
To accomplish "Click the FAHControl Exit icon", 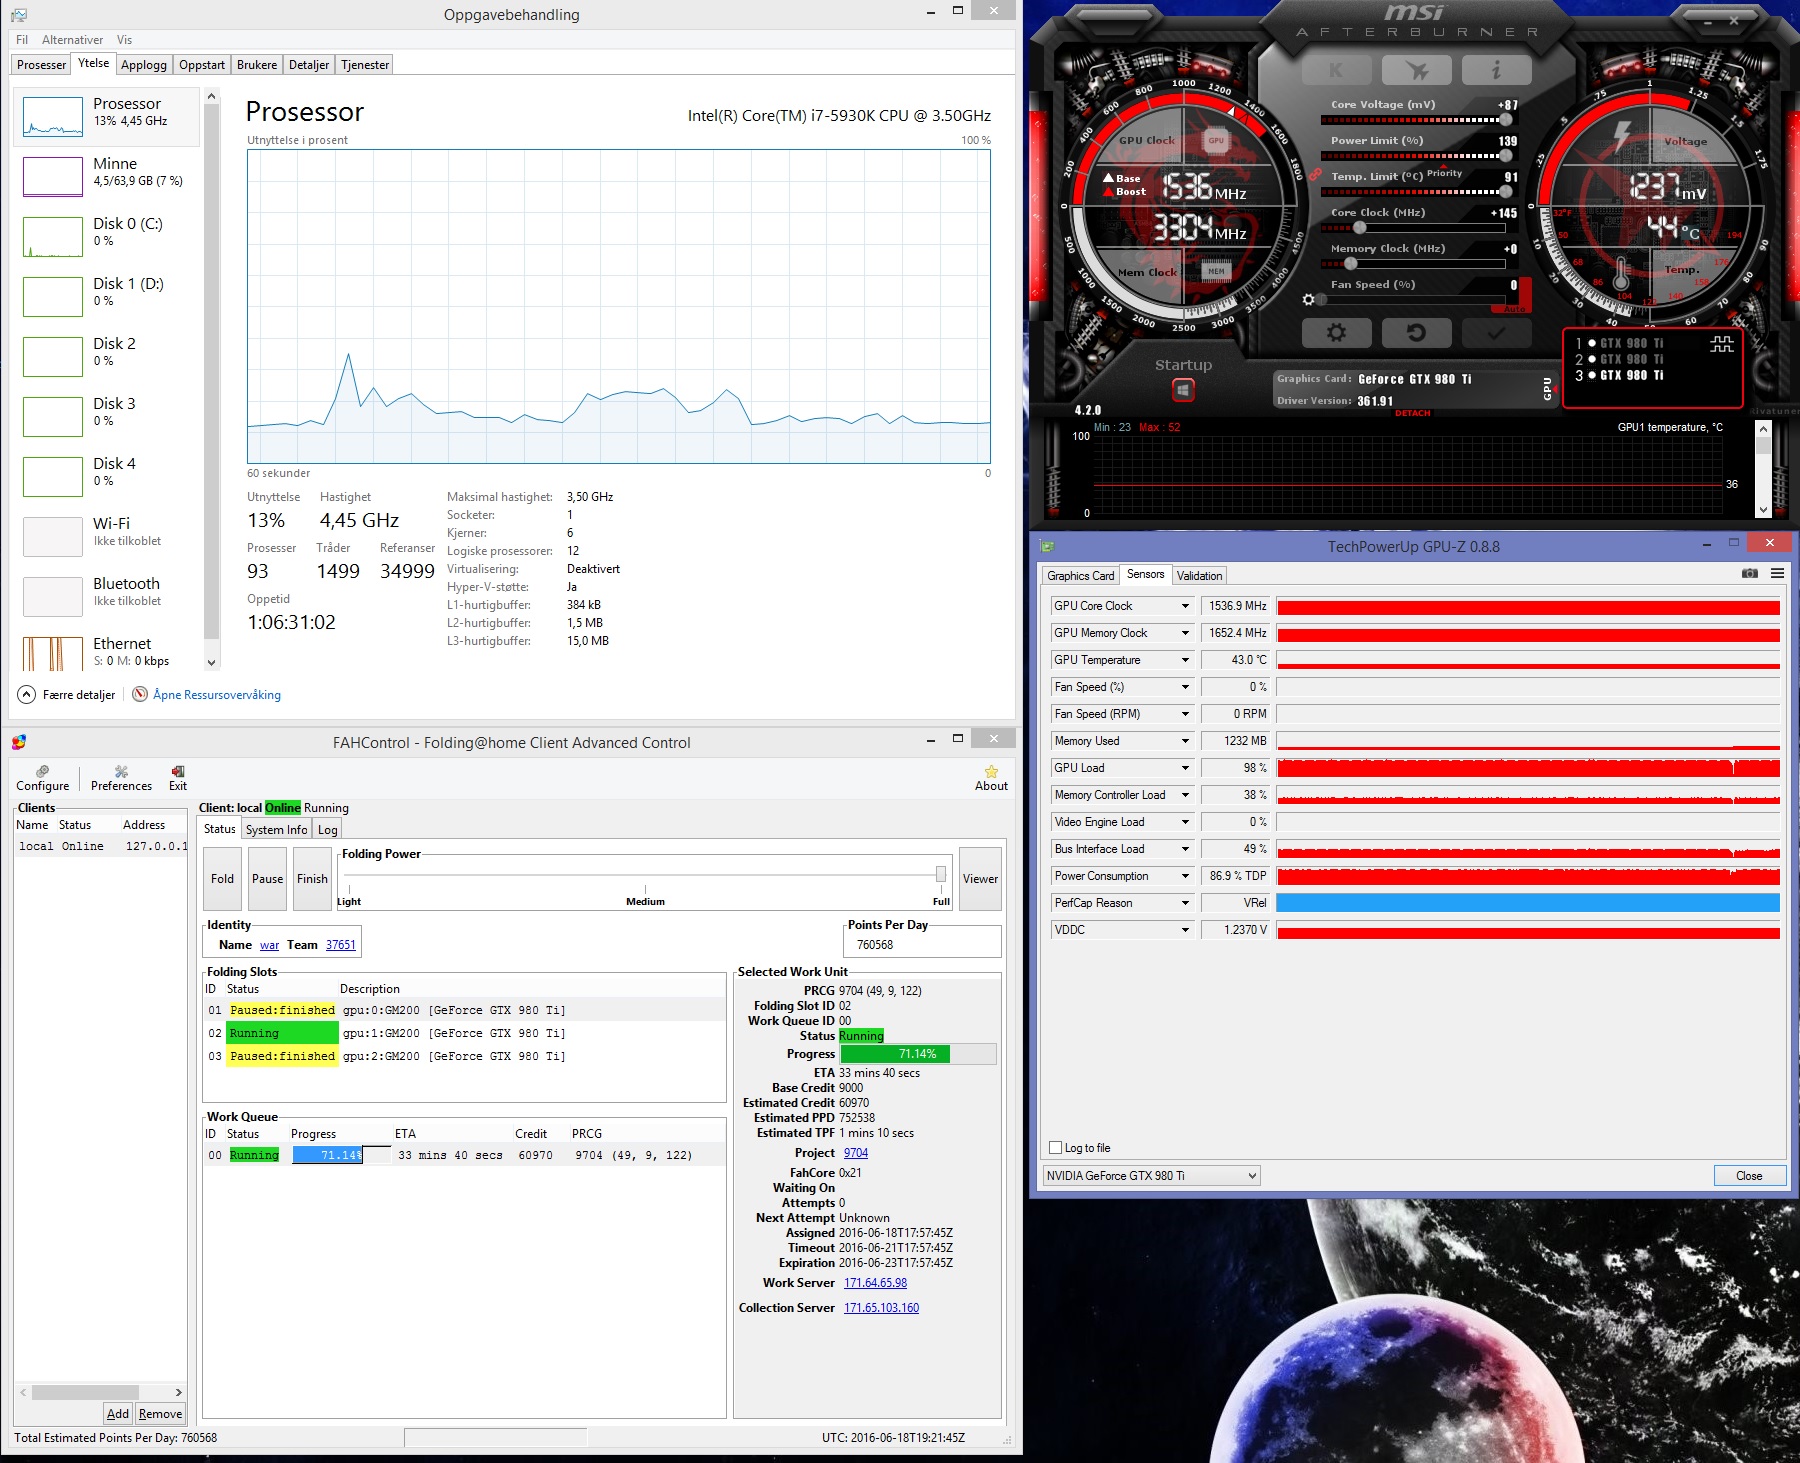I will coord(178,771).
